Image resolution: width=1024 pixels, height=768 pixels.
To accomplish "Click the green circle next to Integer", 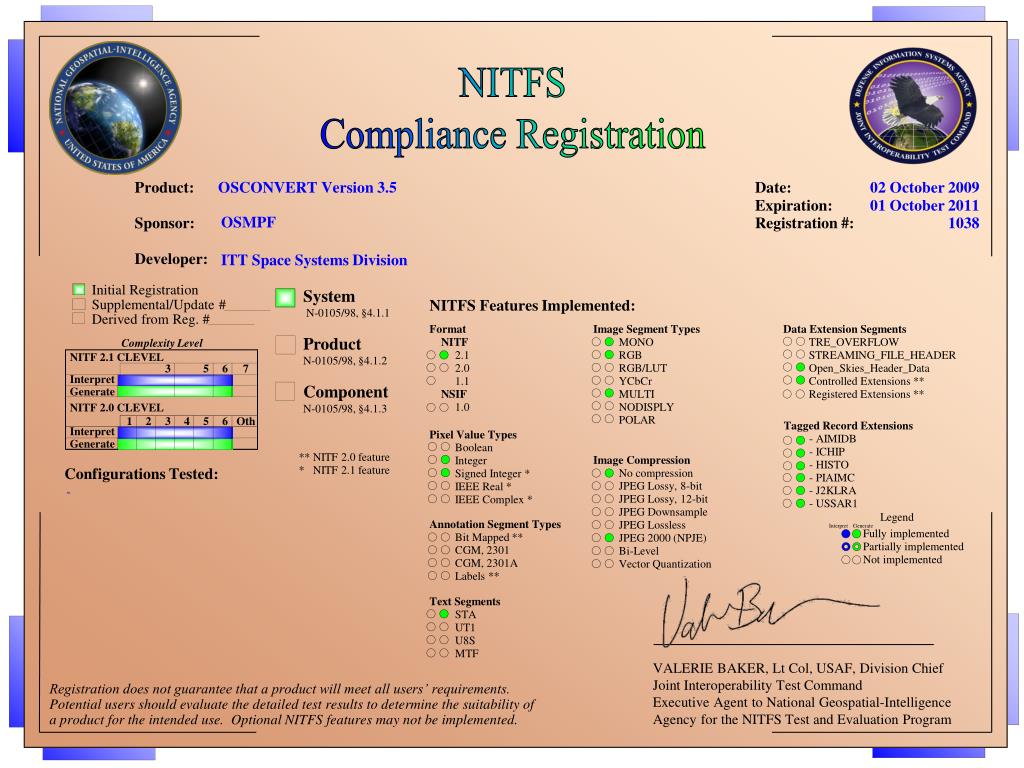I will 445,460.
